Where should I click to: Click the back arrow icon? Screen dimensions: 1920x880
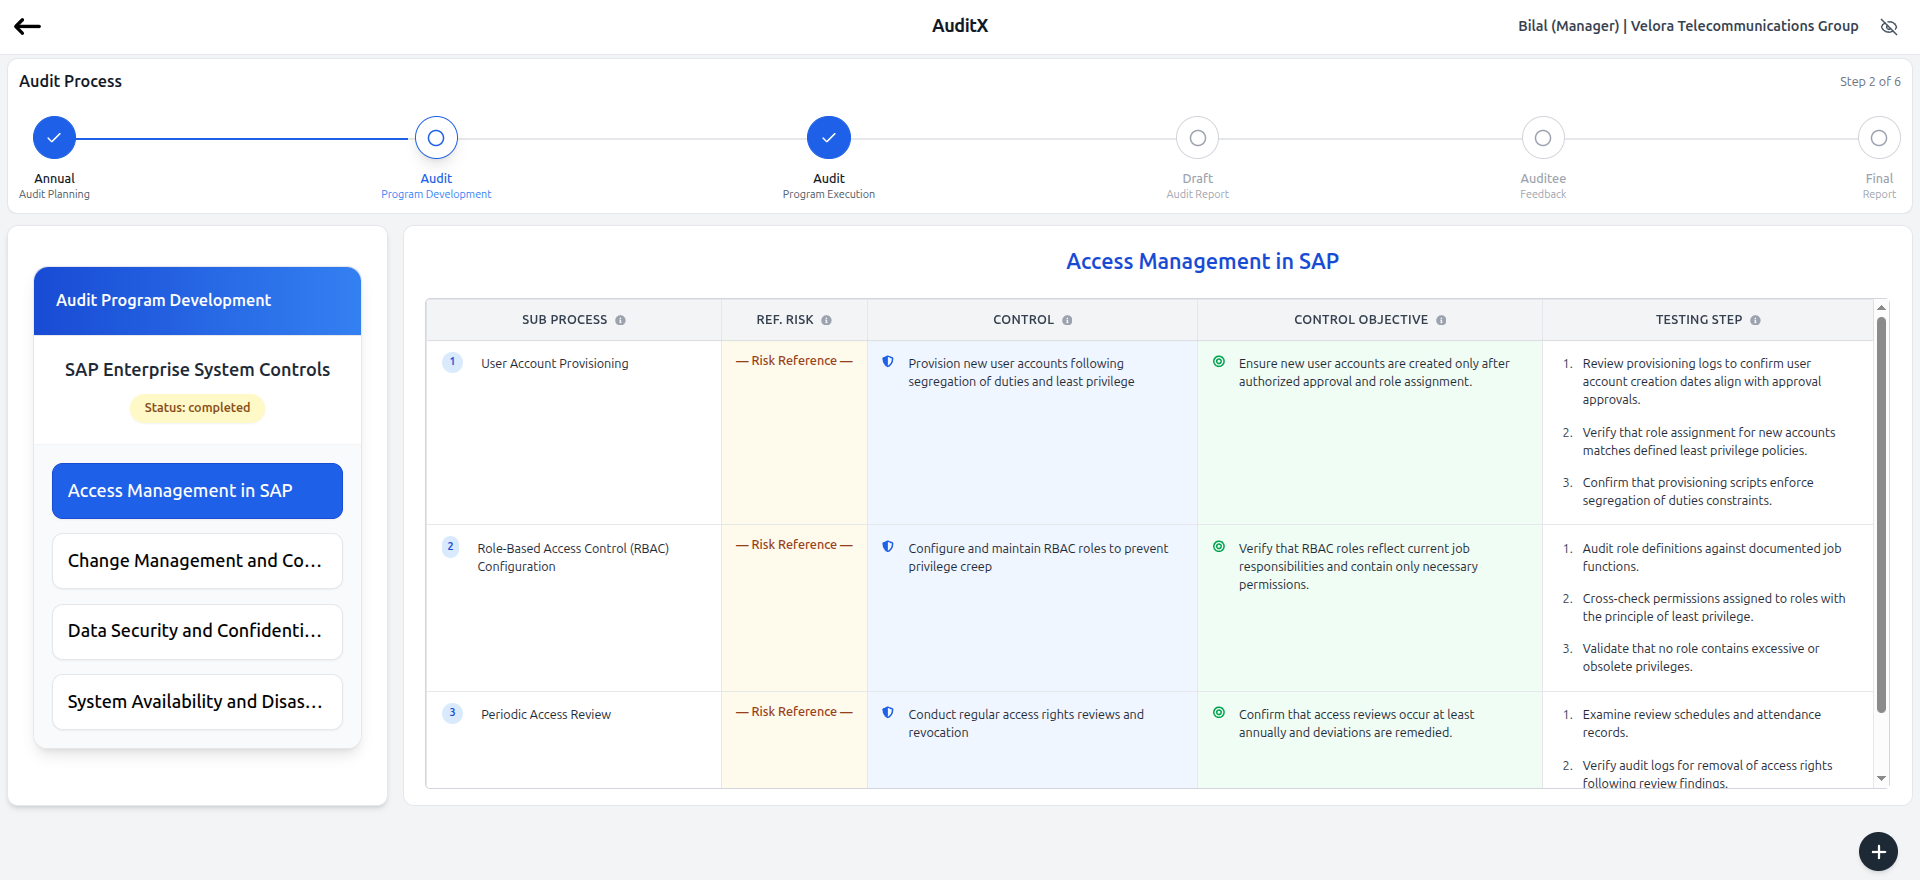(x=27, y=27)
